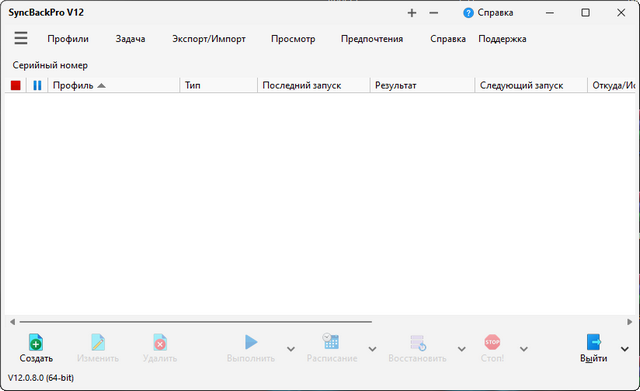The height and width of the screenshot is (391, 640).
Task: Click the blue pause column header icon
Action: pyautogui.click(x=37, y=85)
